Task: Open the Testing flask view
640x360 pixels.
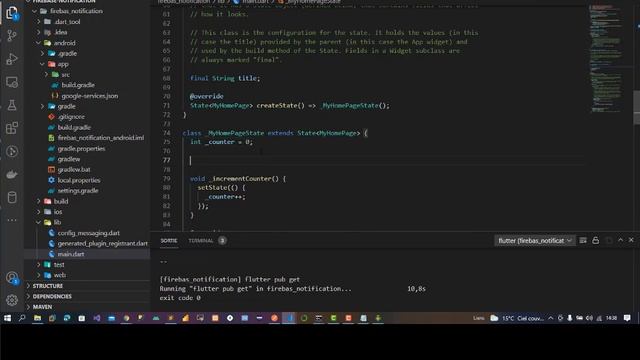Action: tap(12, 105)
